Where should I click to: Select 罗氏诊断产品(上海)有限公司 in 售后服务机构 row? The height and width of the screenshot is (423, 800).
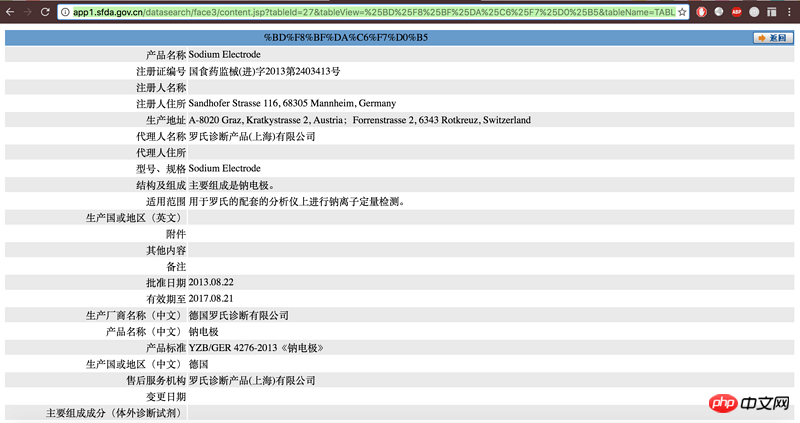[x=252, y=381]
